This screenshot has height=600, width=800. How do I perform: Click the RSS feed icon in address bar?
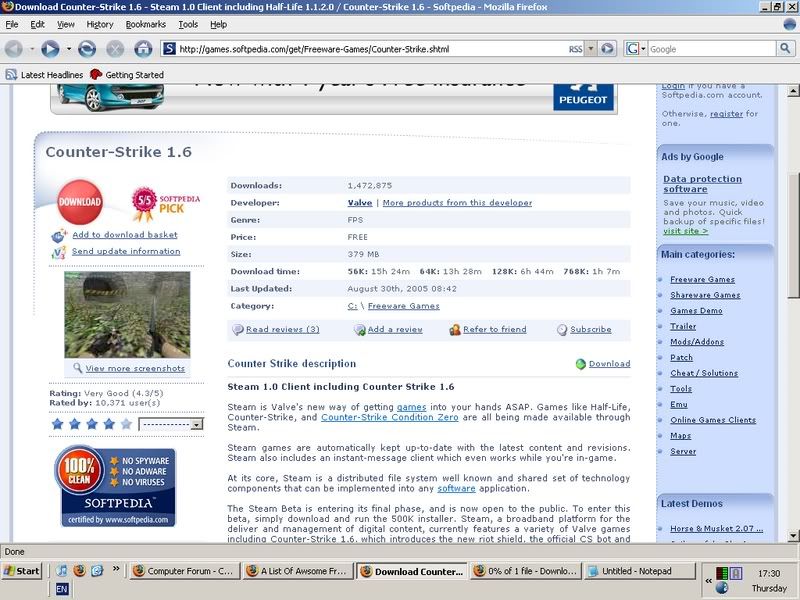(576, 48)
